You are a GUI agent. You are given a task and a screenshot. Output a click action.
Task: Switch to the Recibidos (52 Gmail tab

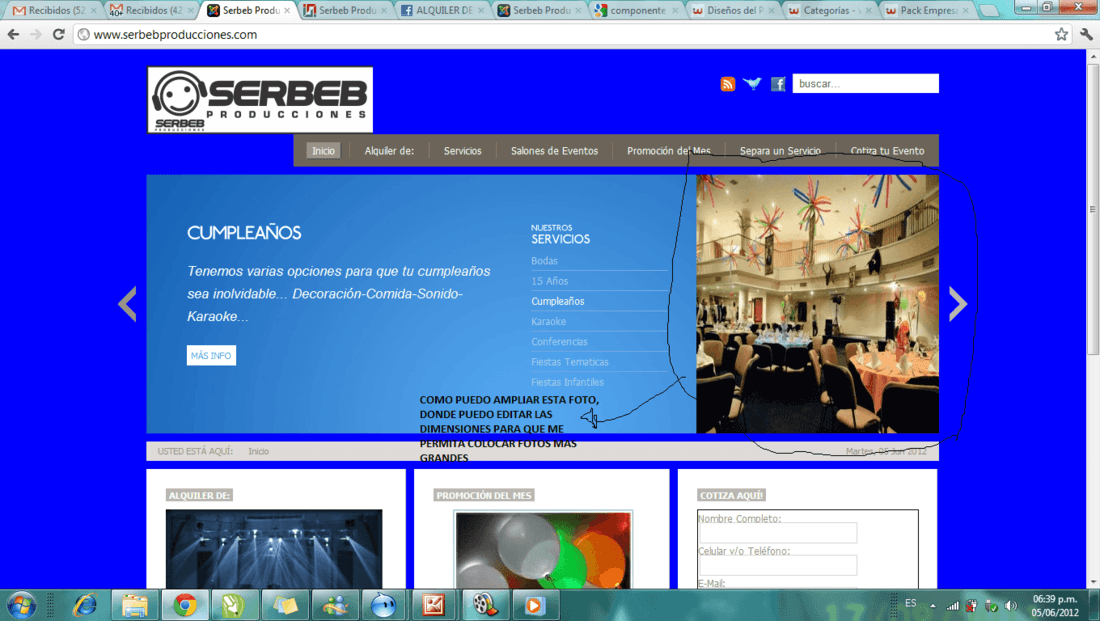53,11
